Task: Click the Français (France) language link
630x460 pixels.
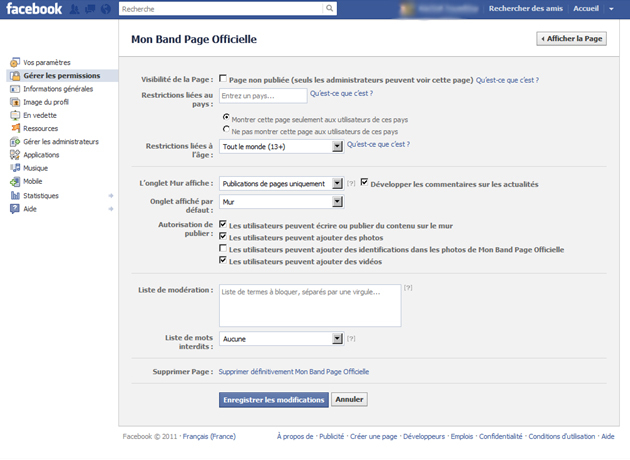Action: pos(209,436)
